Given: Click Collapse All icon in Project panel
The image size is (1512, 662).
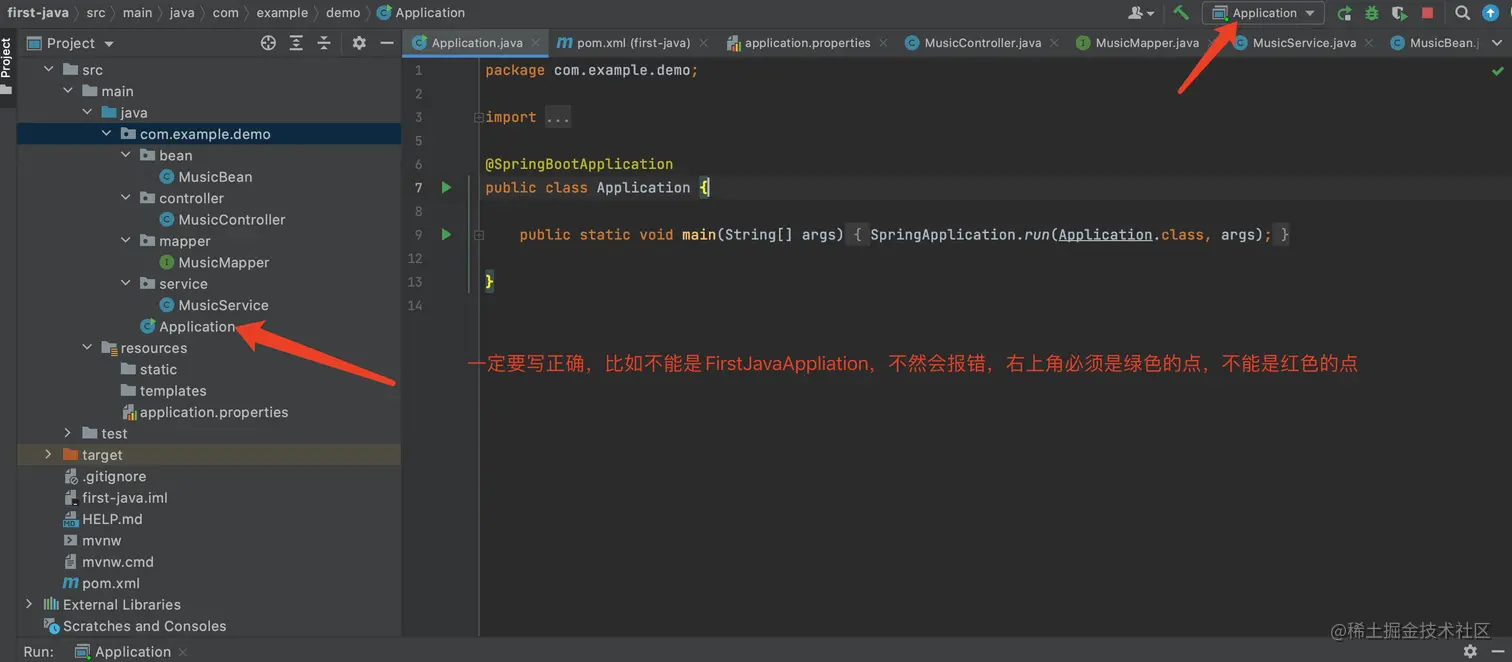Looking at the screenshot, I should [x=324, y=43].
